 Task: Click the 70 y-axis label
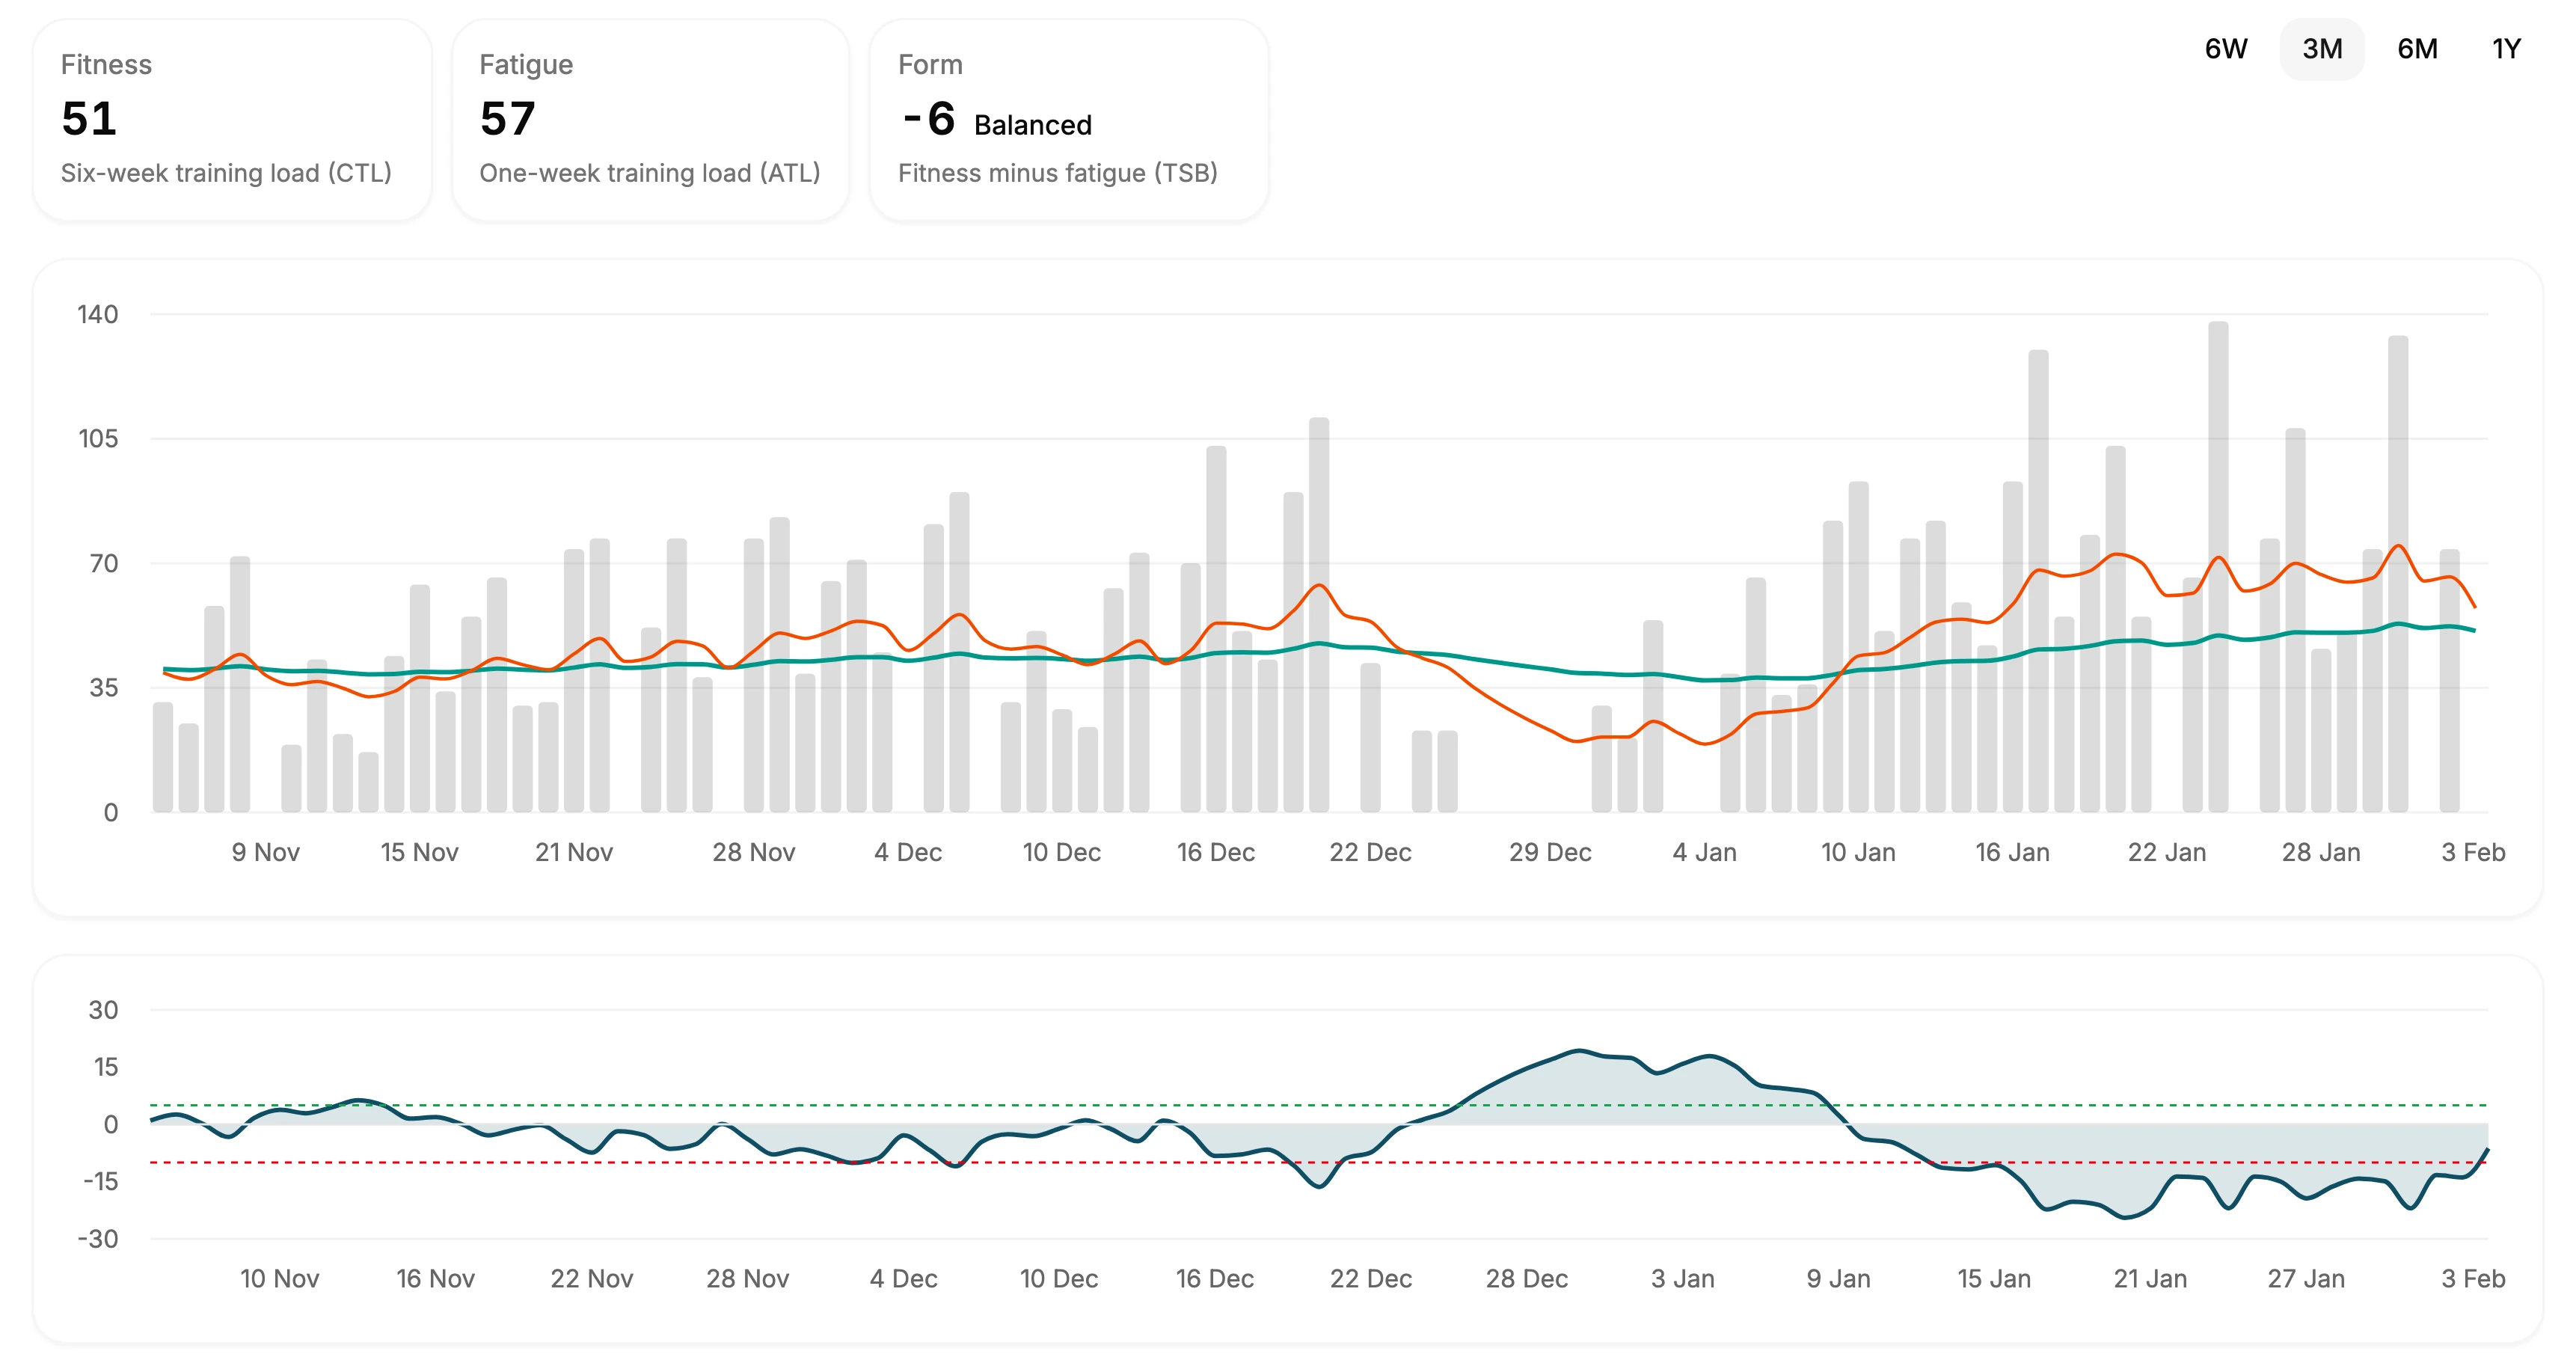click(x=104, y=563)
